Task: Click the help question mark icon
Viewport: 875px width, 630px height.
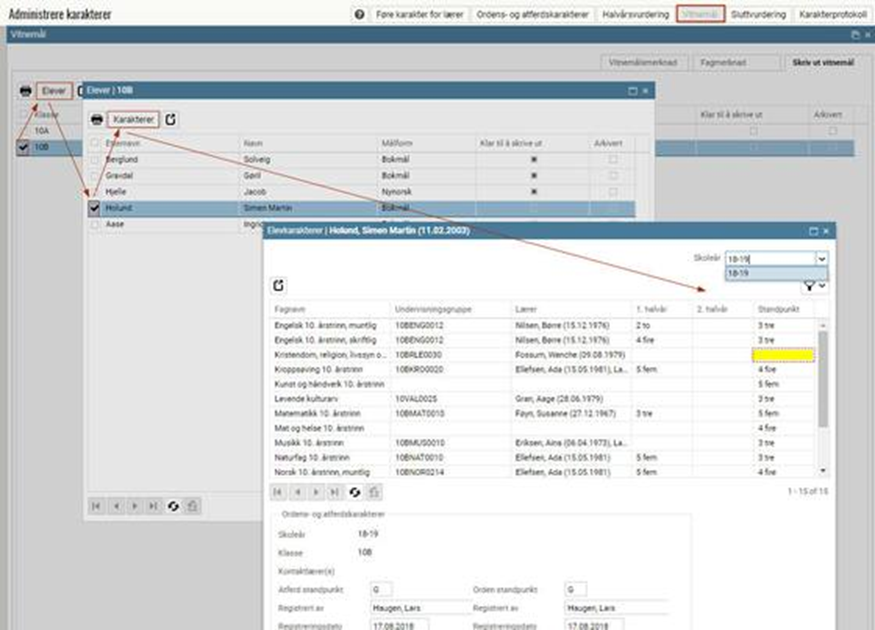Action: [x=359, y=15]
